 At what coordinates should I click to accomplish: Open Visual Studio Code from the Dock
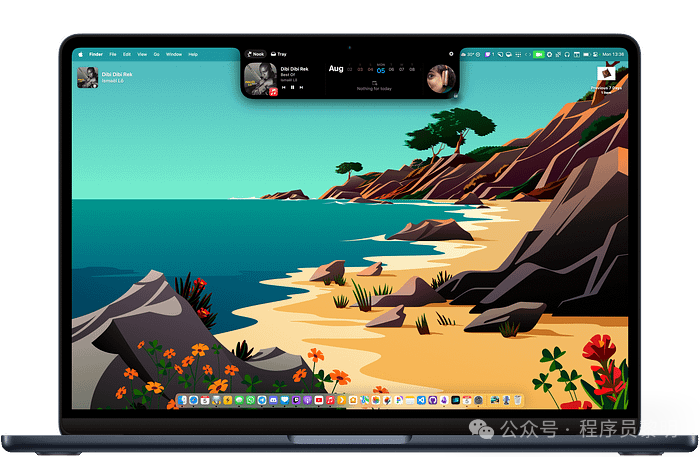point(421,400)
